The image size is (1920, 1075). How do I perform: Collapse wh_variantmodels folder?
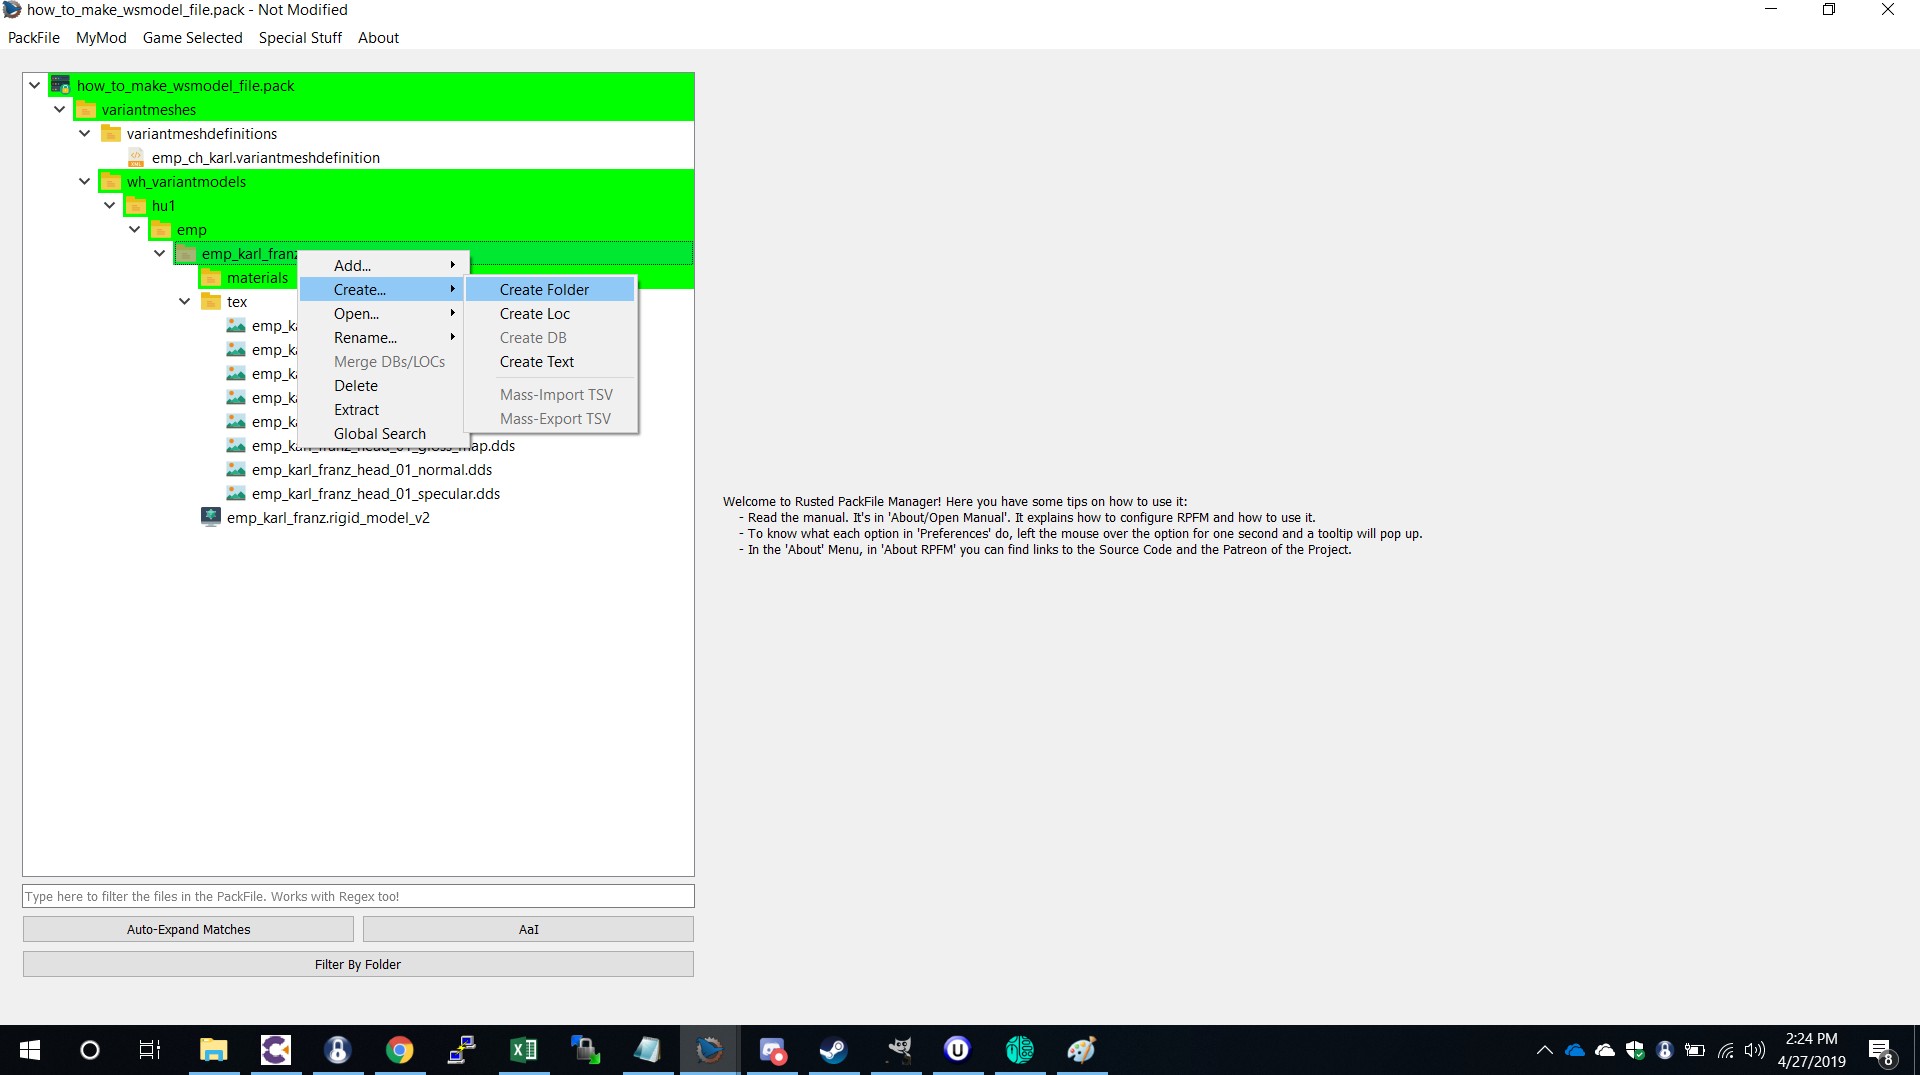[x=85, y=182]
